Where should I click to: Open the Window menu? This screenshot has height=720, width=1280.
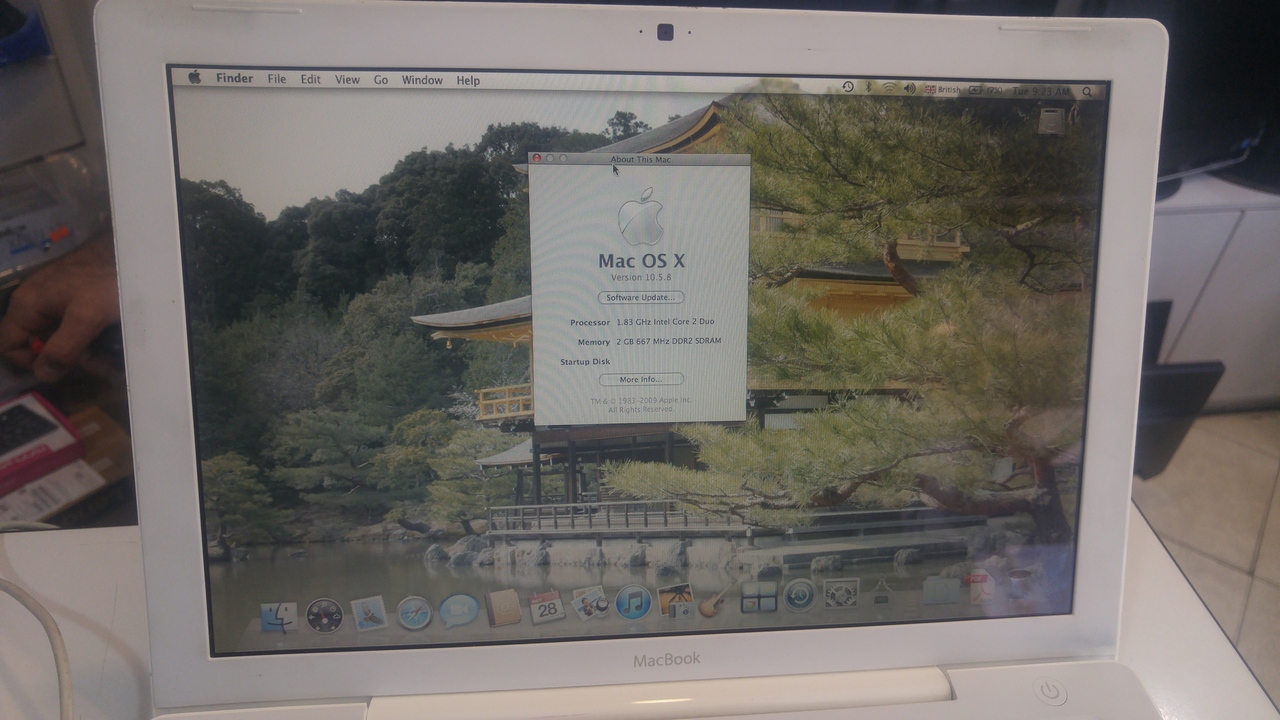422,80
